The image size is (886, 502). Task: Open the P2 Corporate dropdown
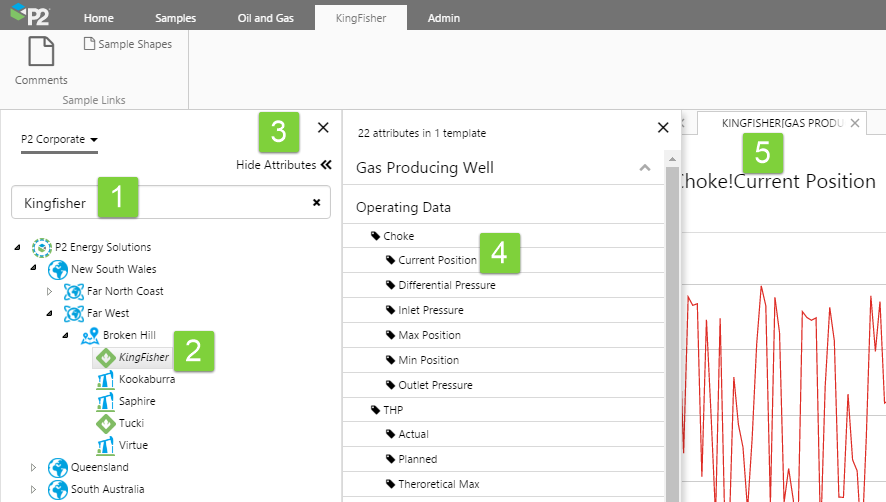(59, 140)
